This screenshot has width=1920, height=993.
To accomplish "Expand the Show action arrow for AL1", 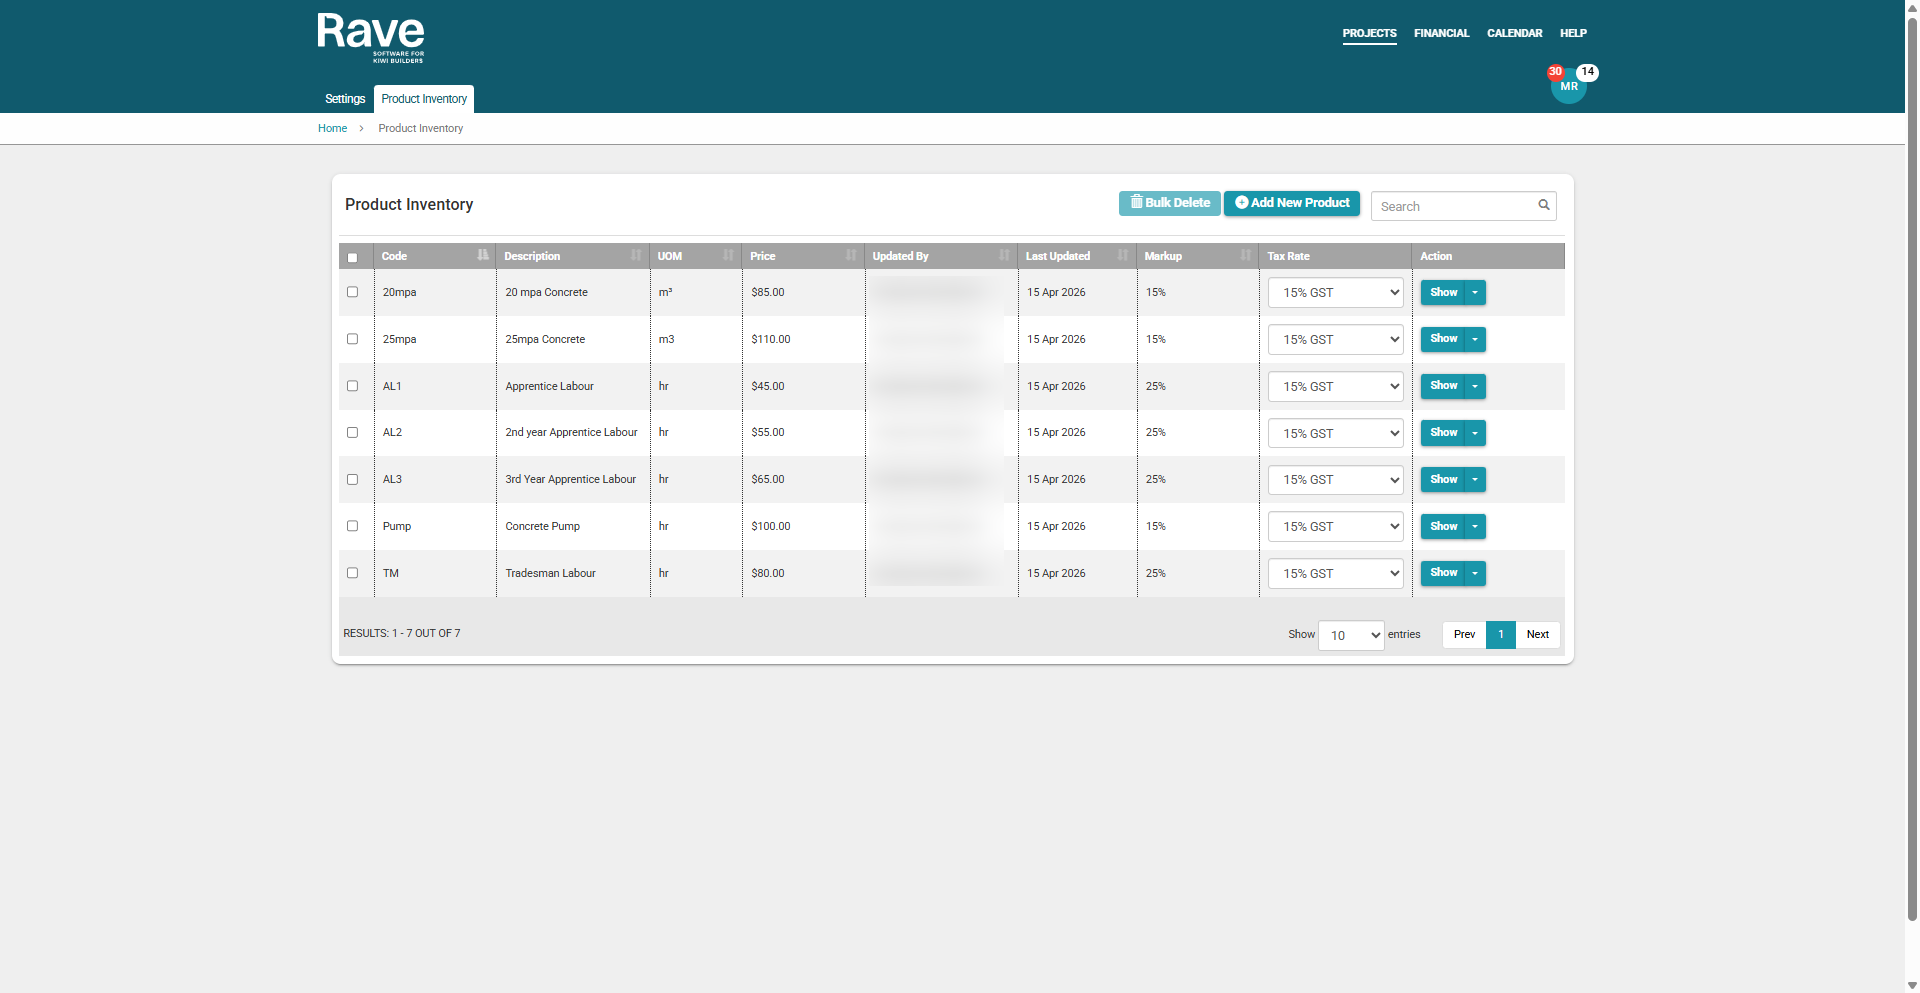I will click(x=1475, y=386).
